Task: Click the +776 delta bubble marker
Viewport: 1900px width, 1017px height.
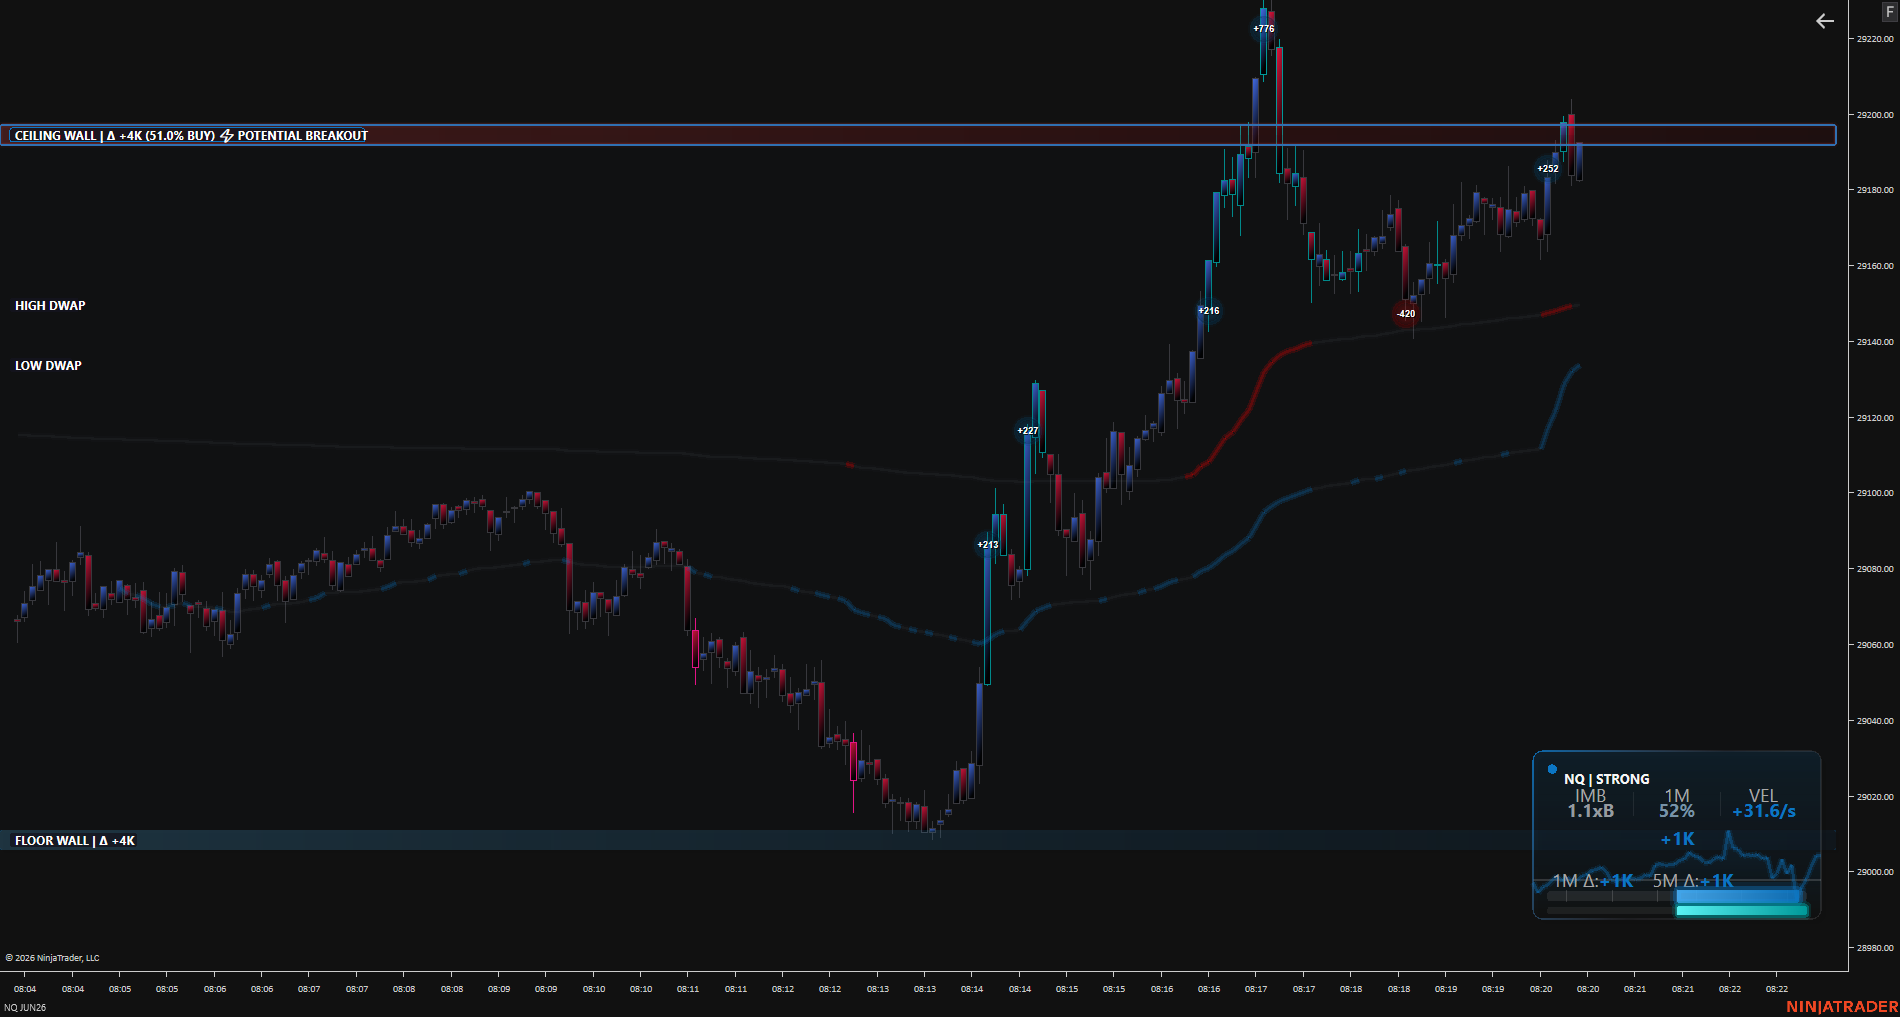Action: click(1264, 29)
